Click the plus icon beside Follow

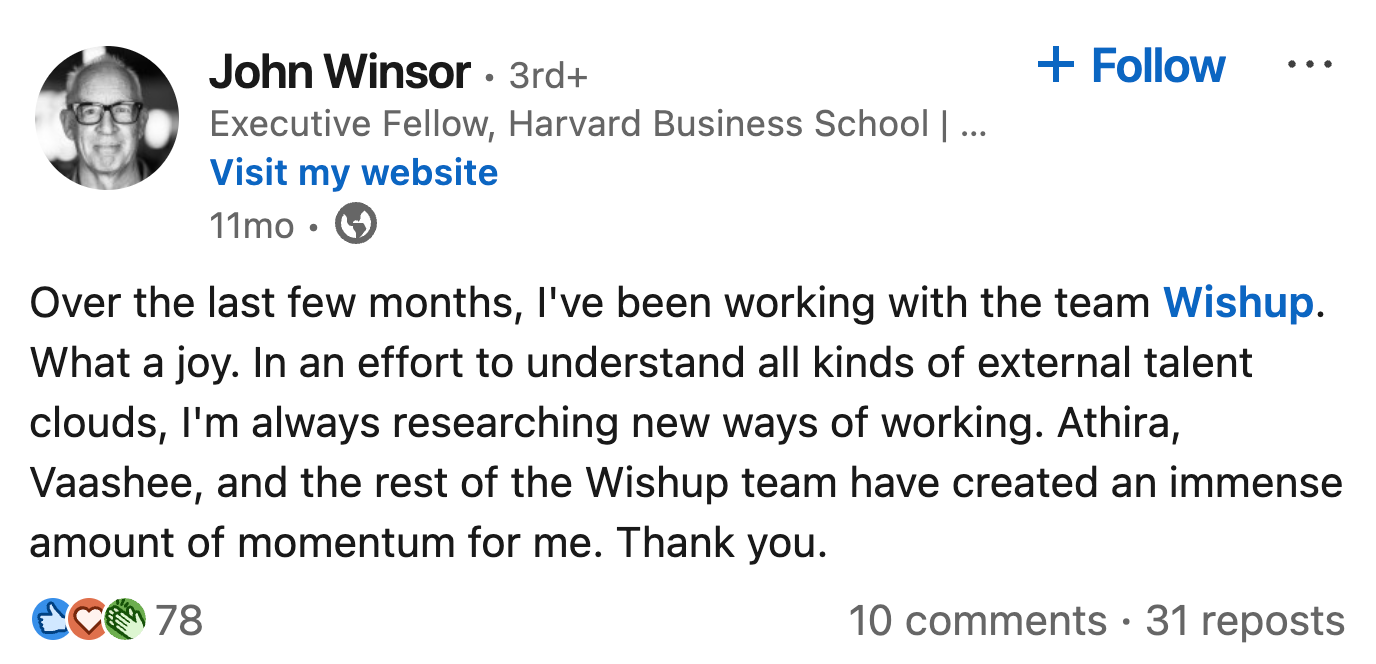(1056, 66)
